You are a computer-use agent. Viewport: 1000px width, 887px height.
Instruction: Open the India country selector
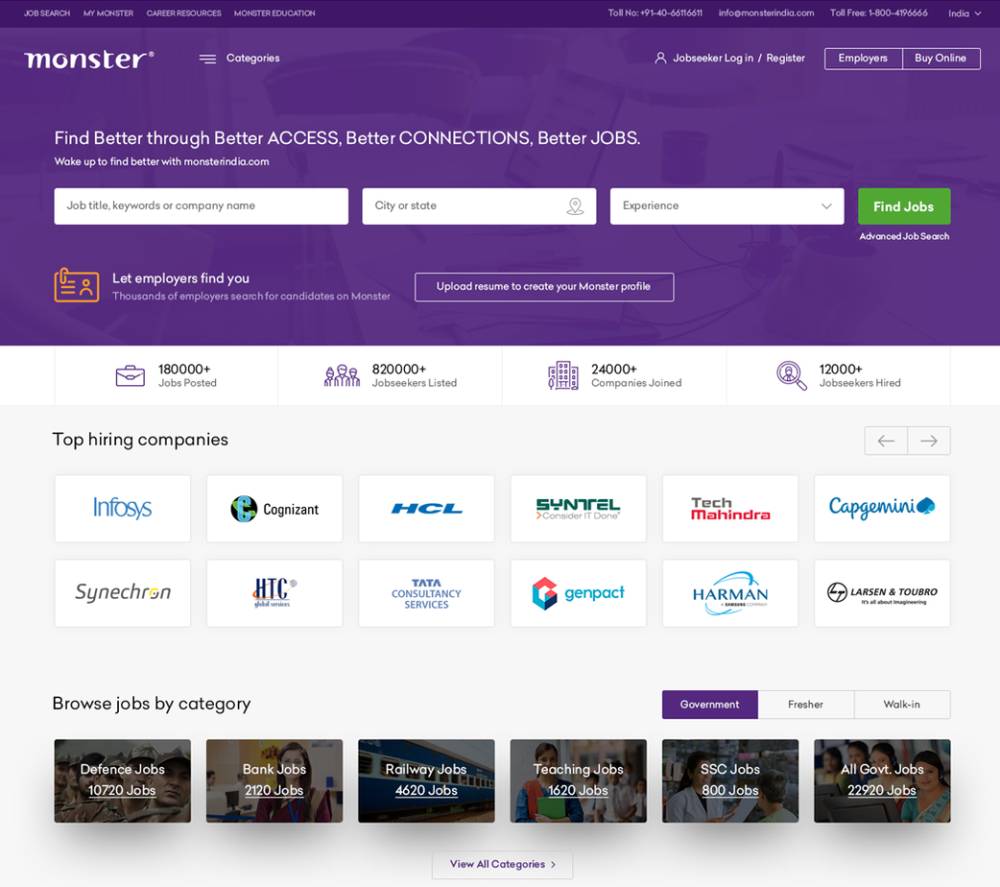(x=964, y=13)
